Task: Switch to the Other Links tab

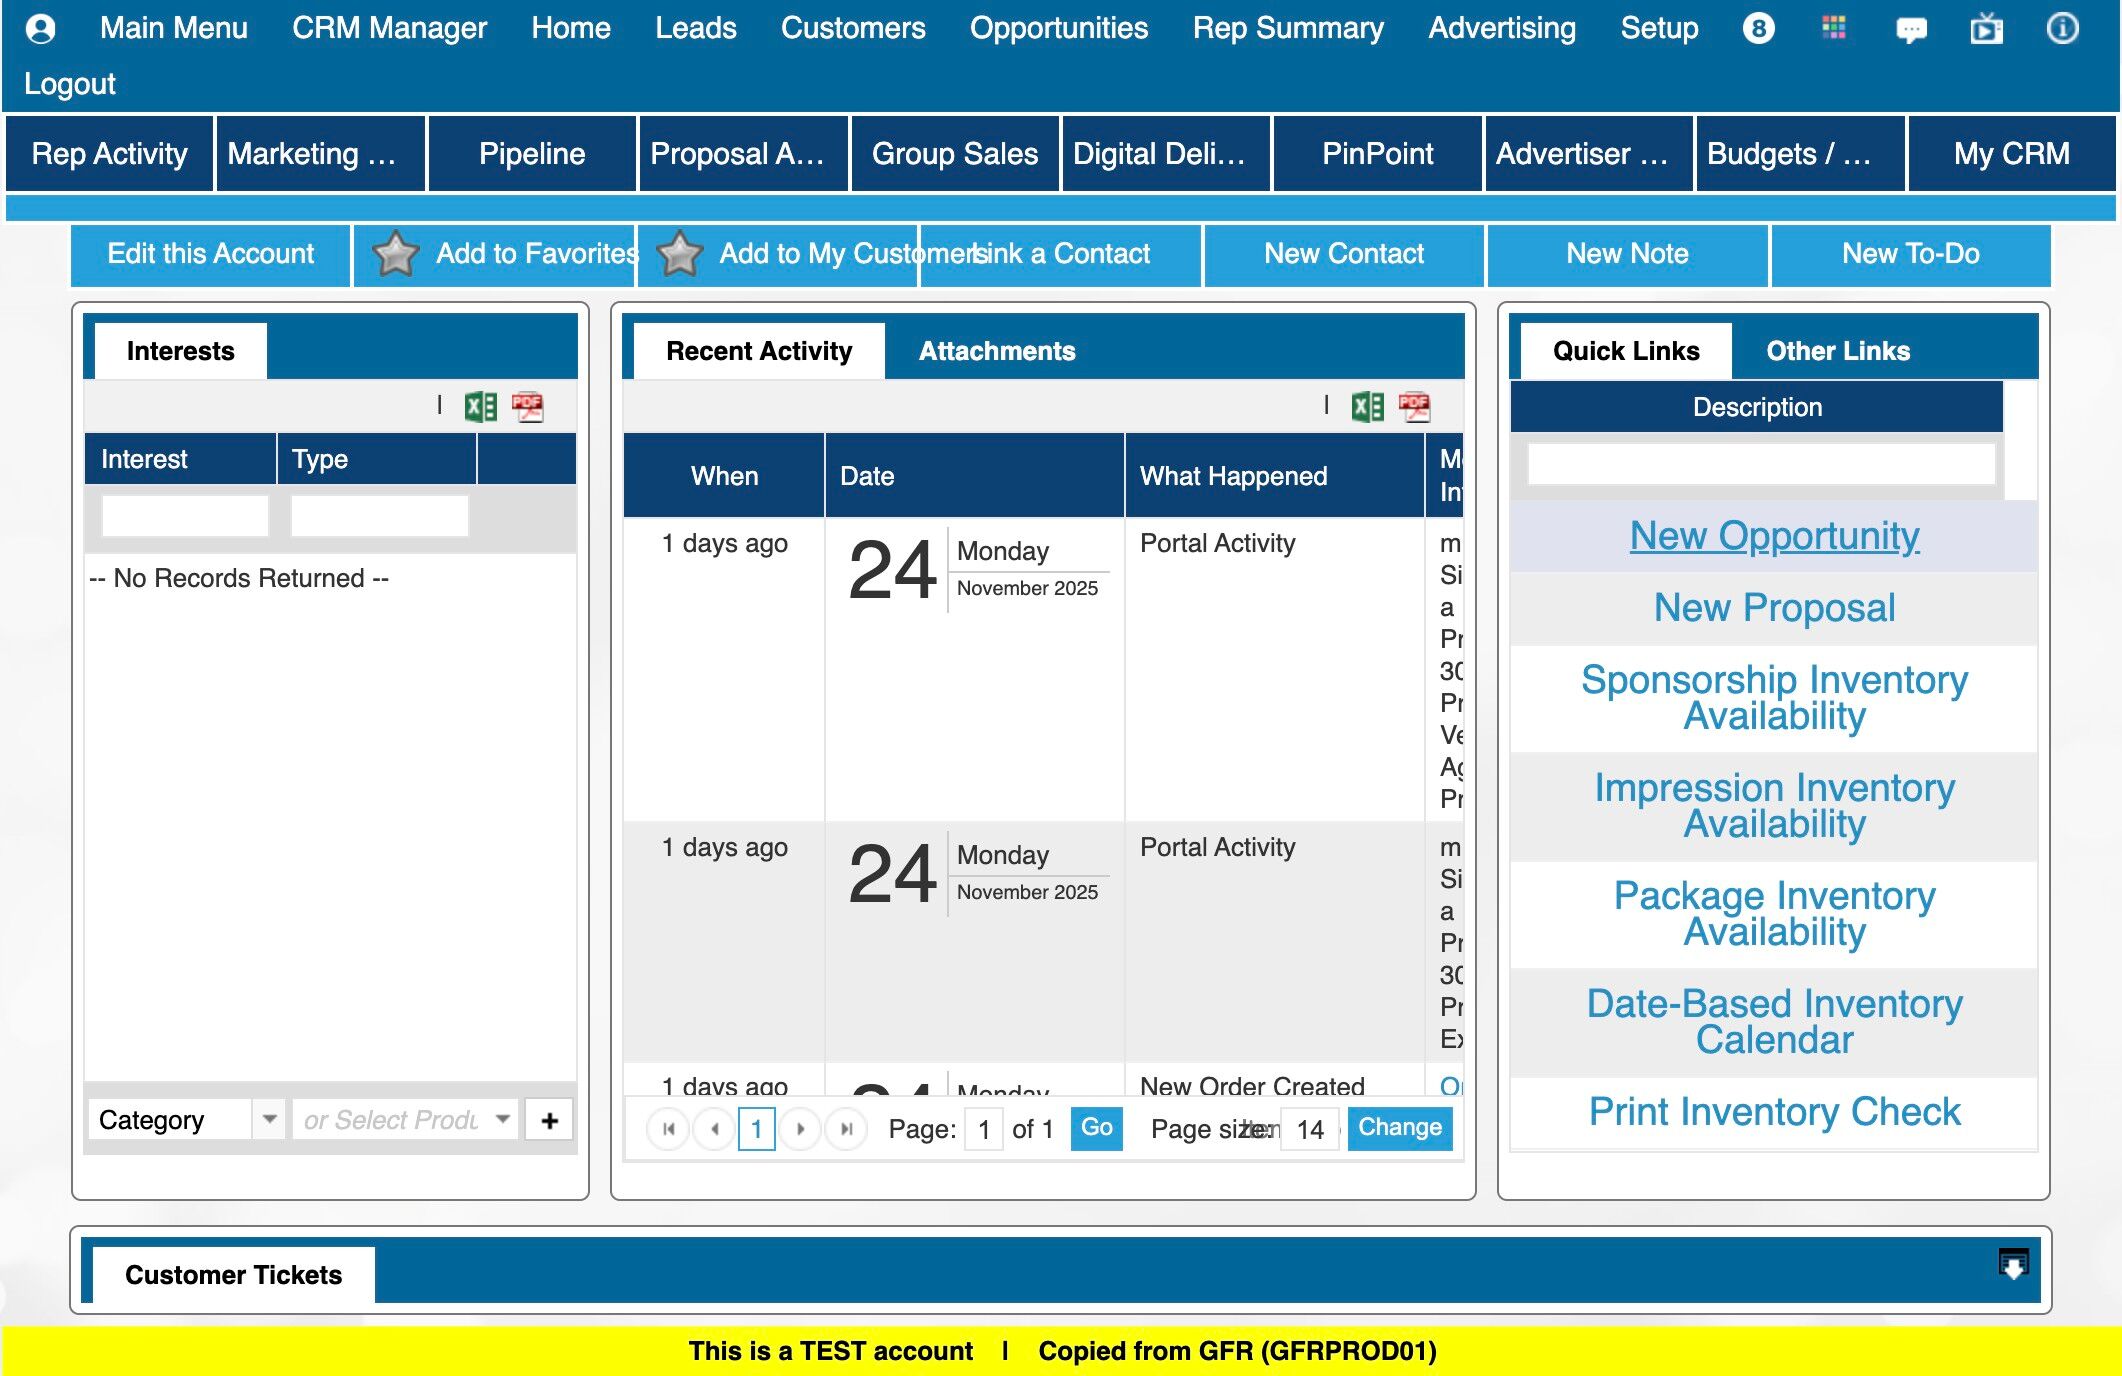Action: (x=1837, y=351)
